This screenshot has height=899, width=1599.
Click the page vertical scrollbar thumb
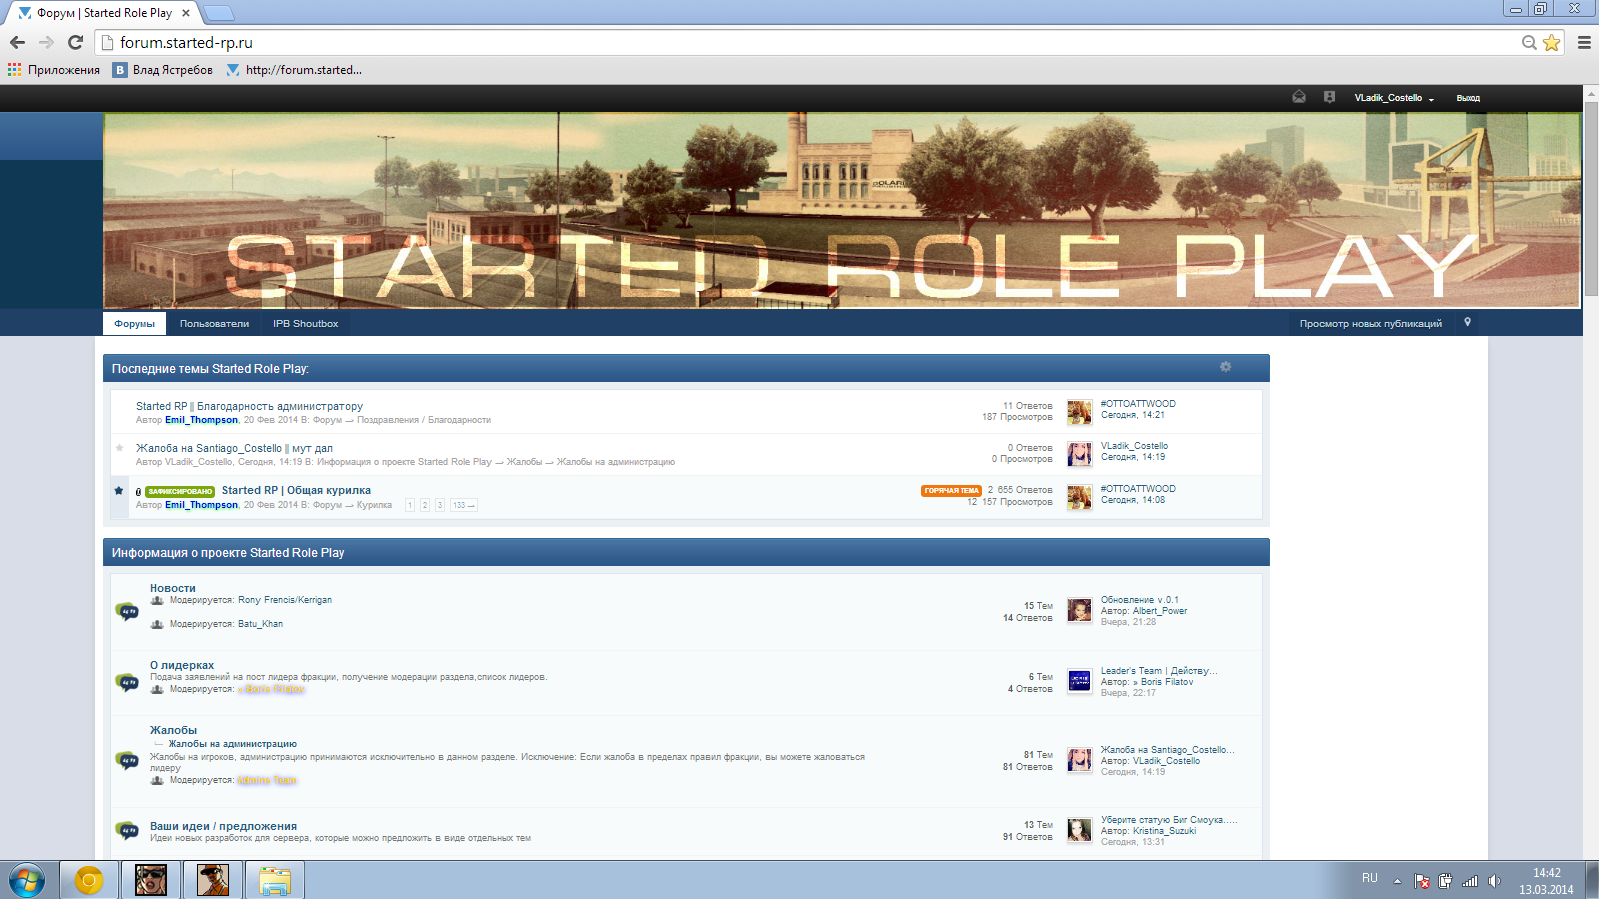pyautogui.click(x=1591, y=197)
